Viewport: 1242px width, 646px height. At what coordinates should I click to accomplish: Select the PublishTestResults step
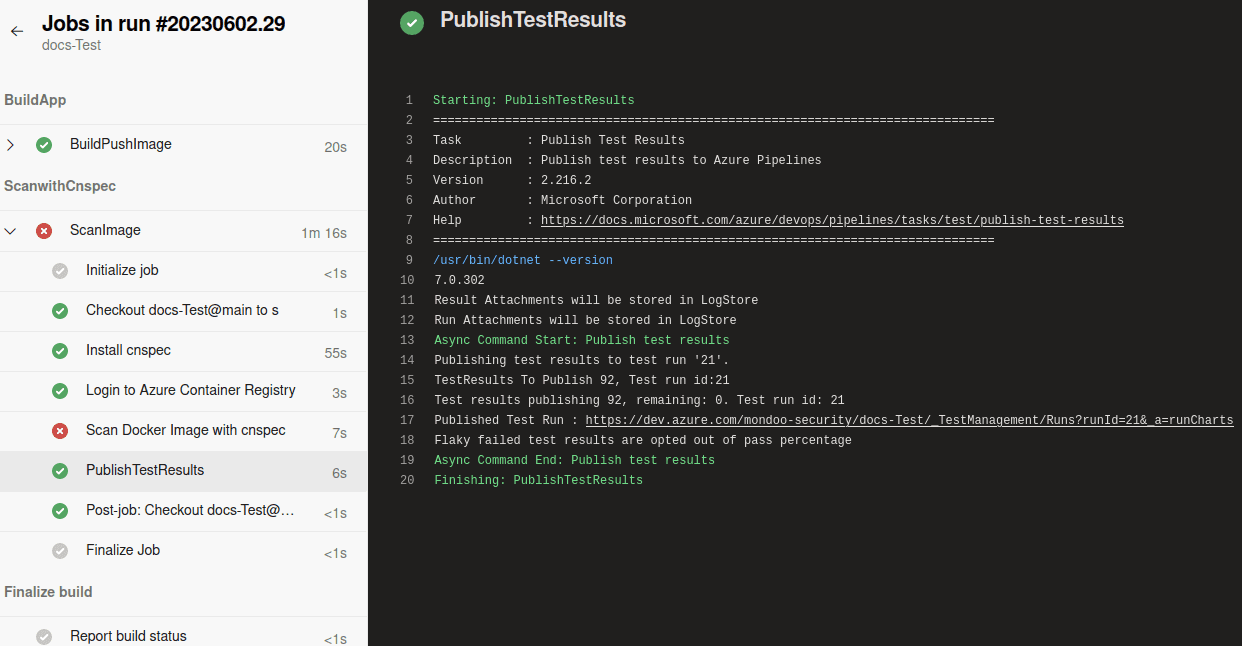(145, 470)
